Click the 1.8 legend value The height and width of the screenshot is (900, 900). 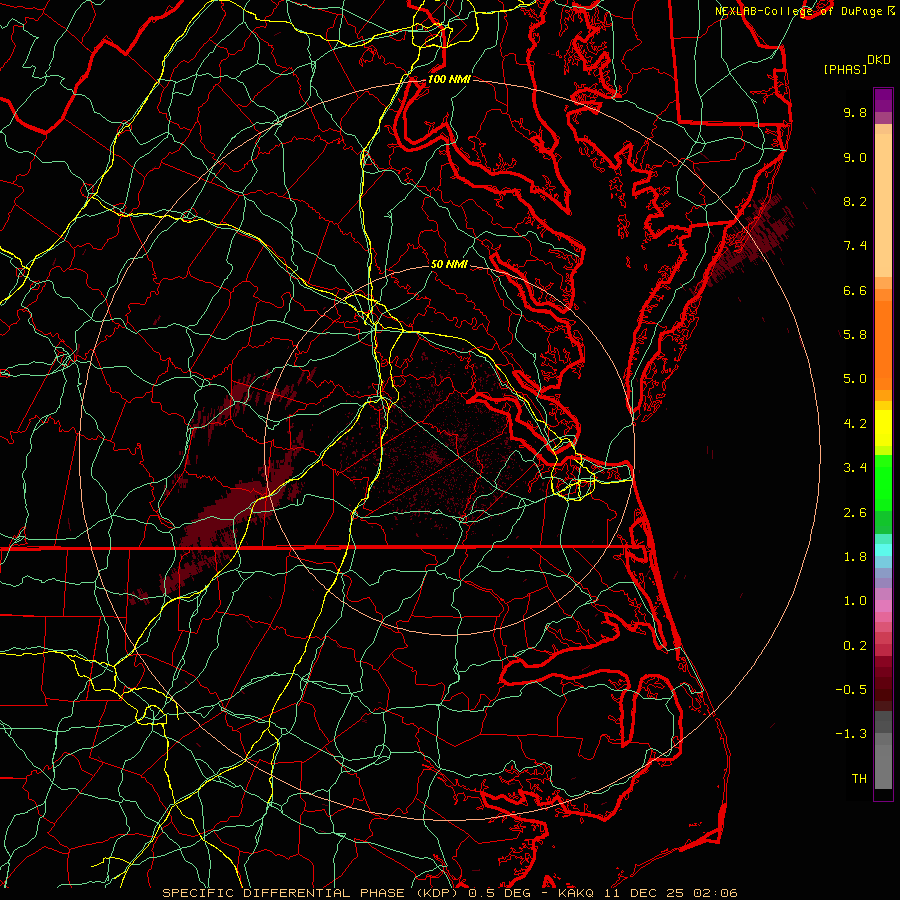pyautogui.click(x=855, y=557)
